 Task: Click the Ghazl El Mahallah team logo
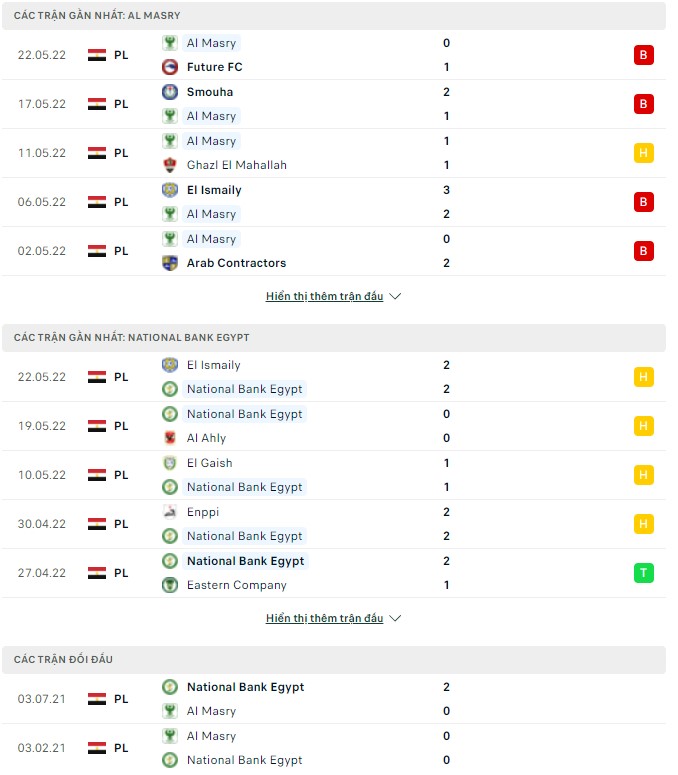click(170, 165)
